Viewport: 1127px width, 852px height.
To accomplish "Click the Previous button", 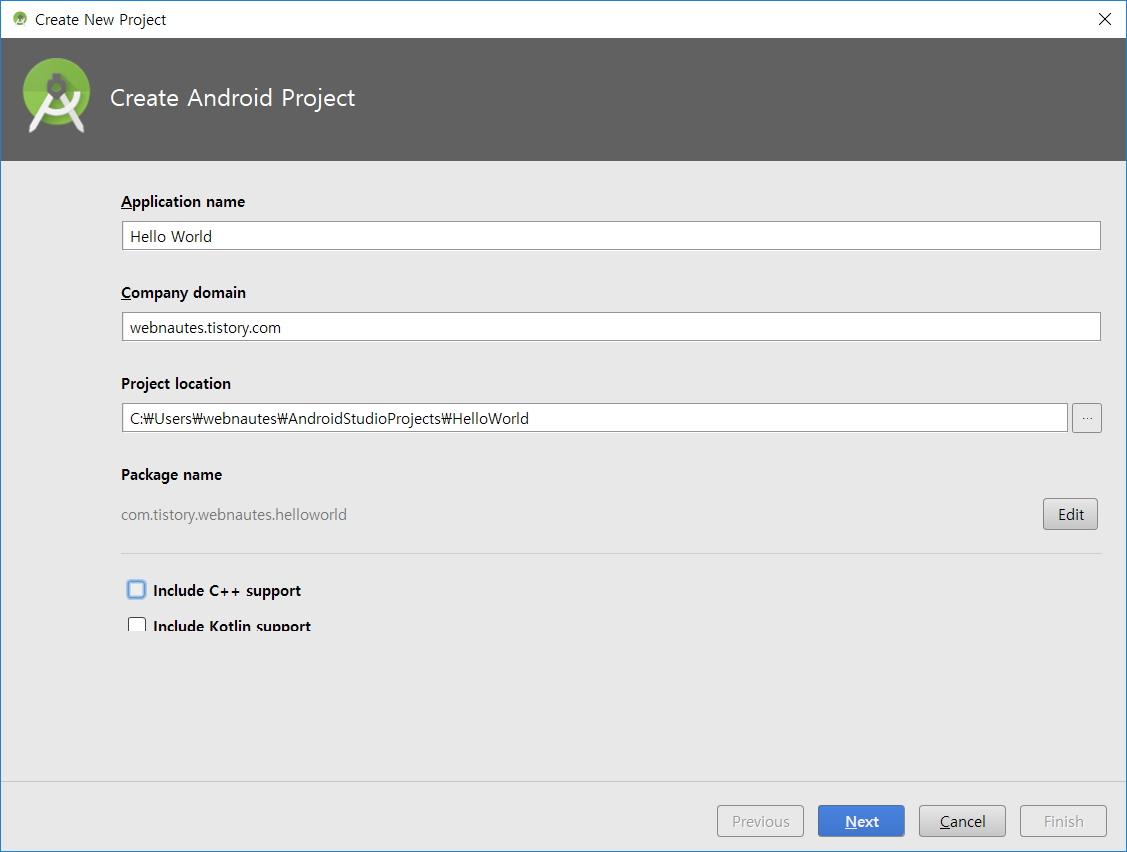I will coord(760,821).
